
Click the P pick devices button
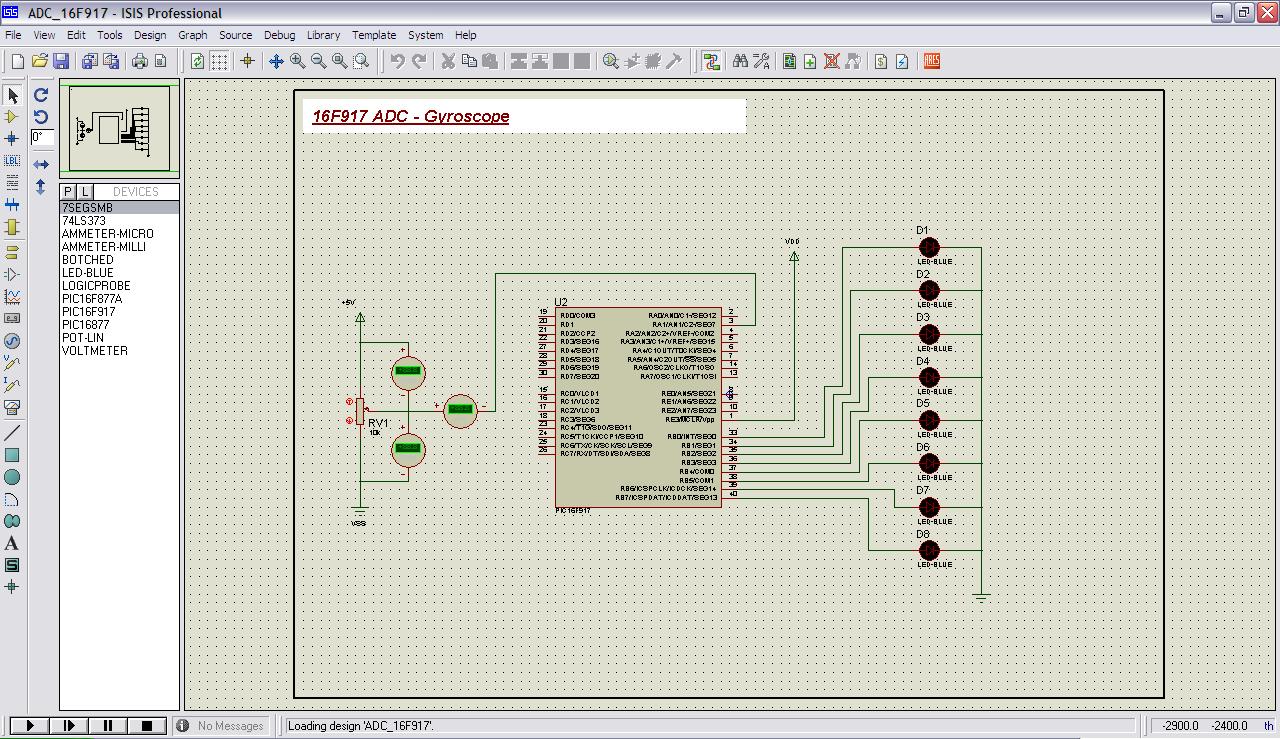click(x=68, y=192)
